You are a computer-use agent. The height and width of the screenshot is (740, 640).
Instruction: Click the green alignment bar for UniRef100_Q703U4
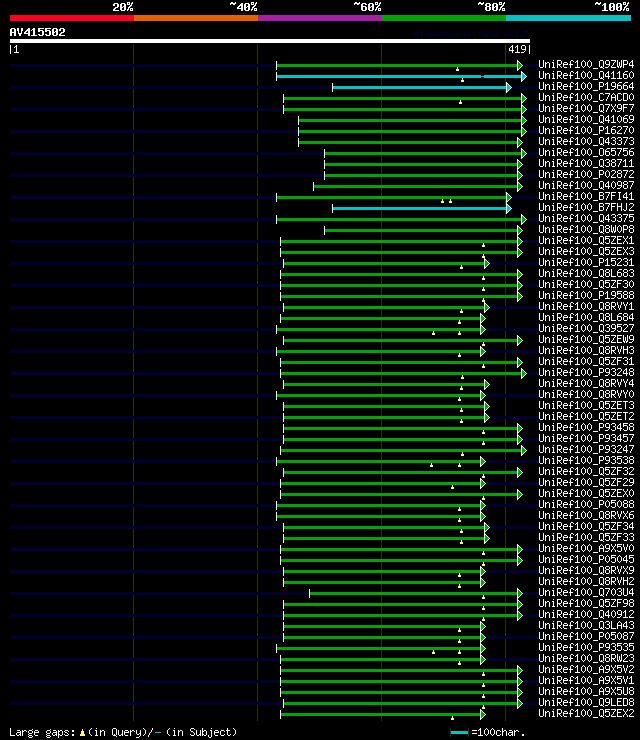click(416, 593)
